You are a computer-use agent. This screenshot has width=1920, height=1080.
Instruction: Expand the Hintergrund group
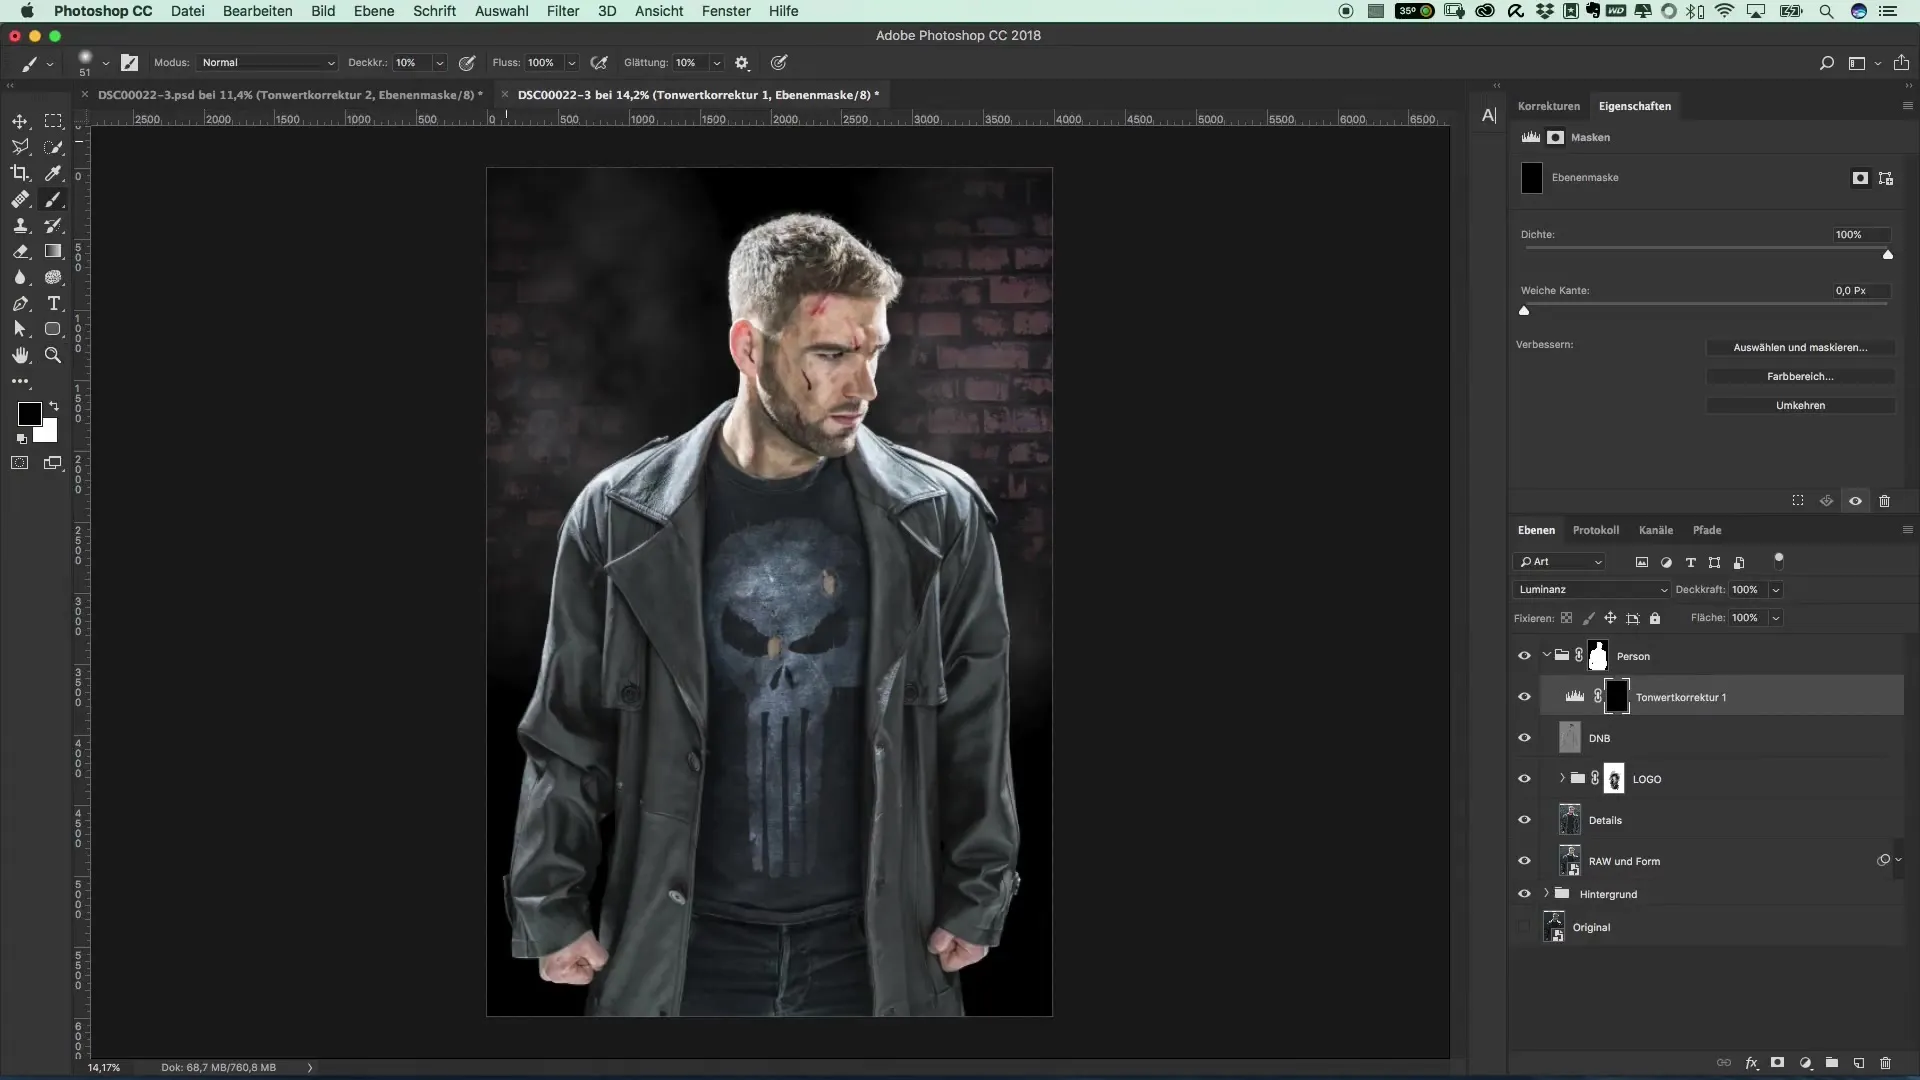point(1547,893)
